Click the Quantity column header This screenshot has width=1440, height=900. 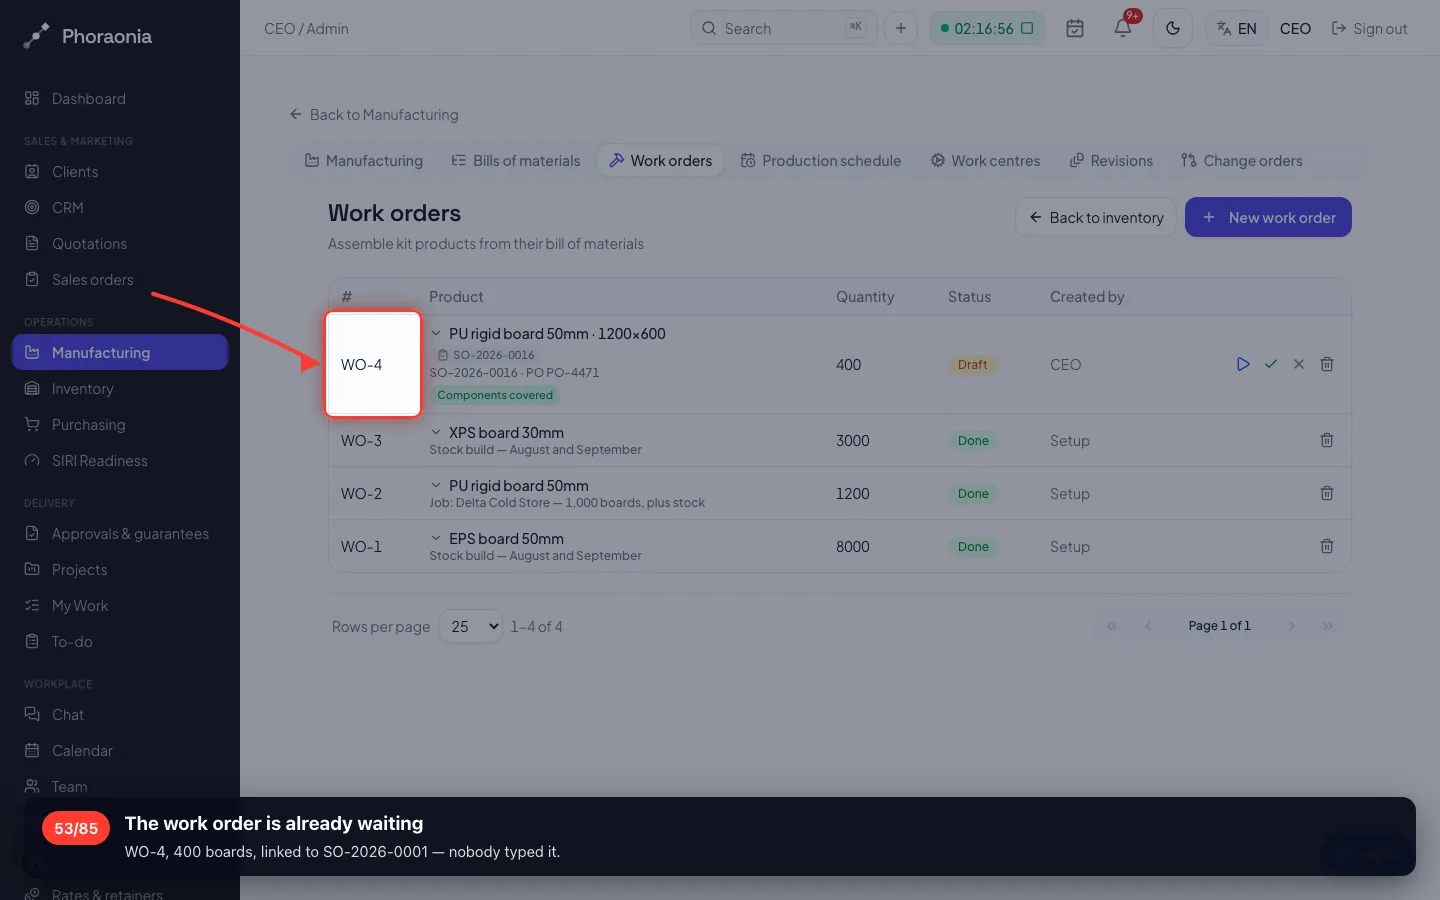click(x=865, y=296)
